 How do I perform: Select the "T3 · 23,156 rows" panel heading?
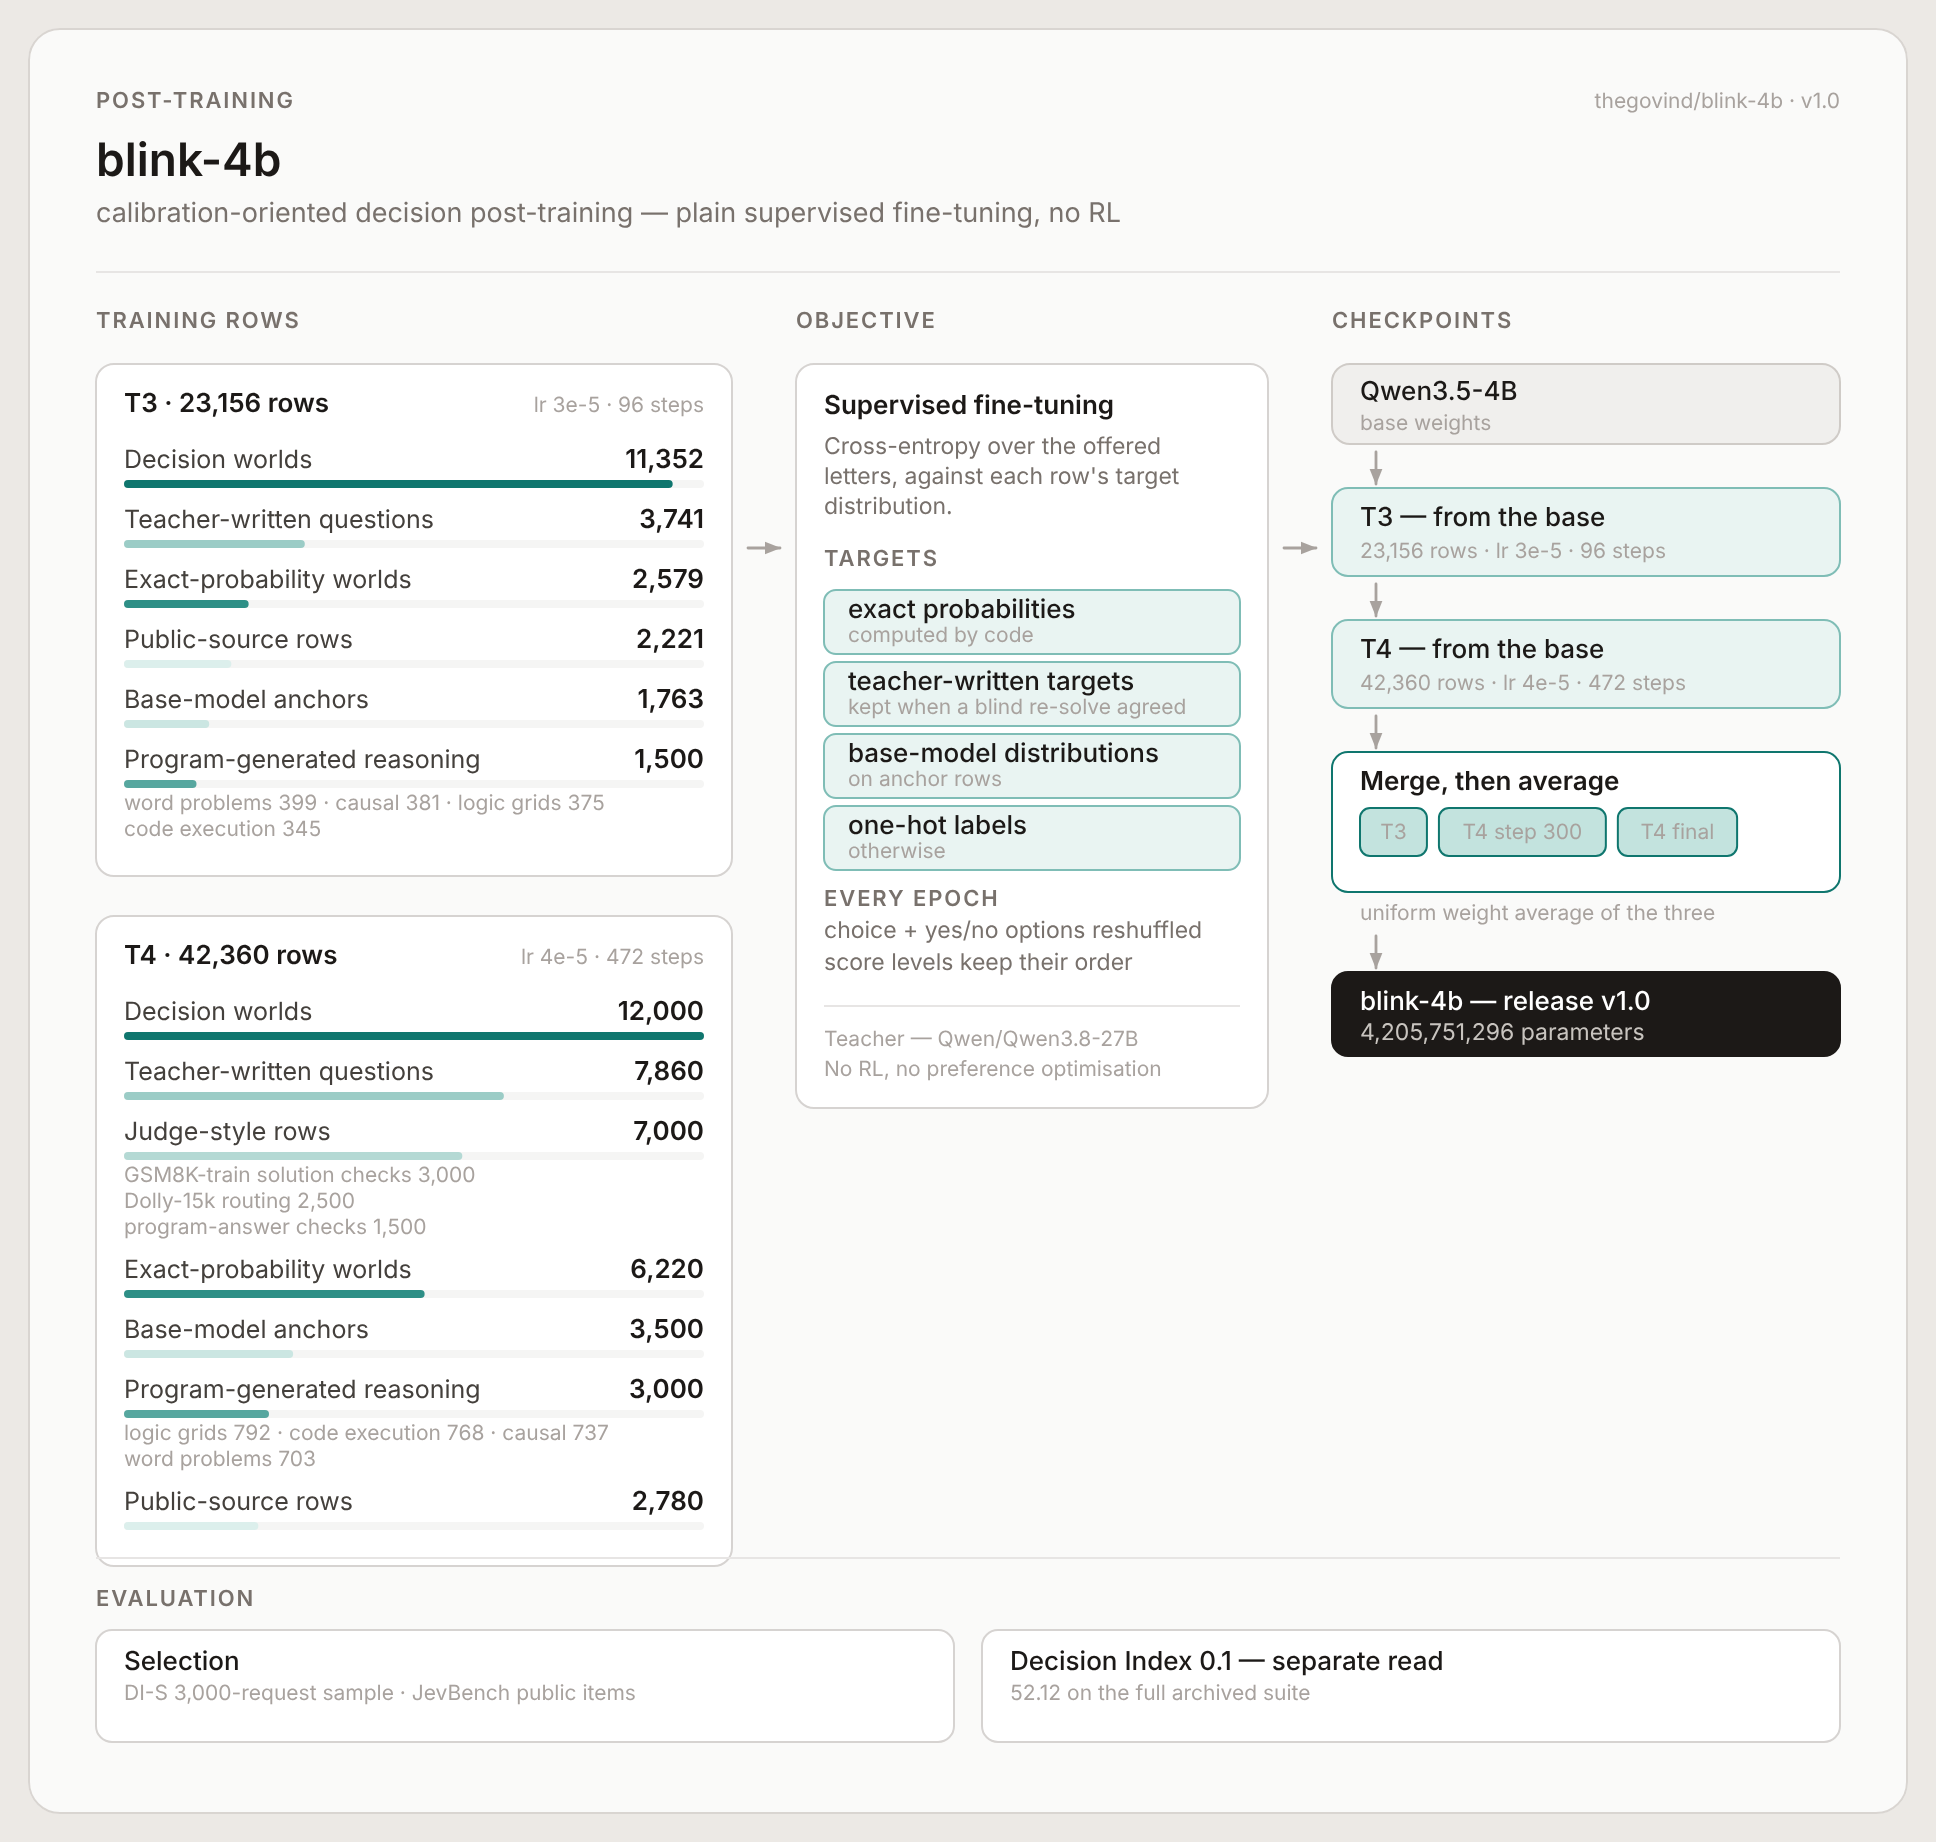pyautogui.click(x=226, y=403)
